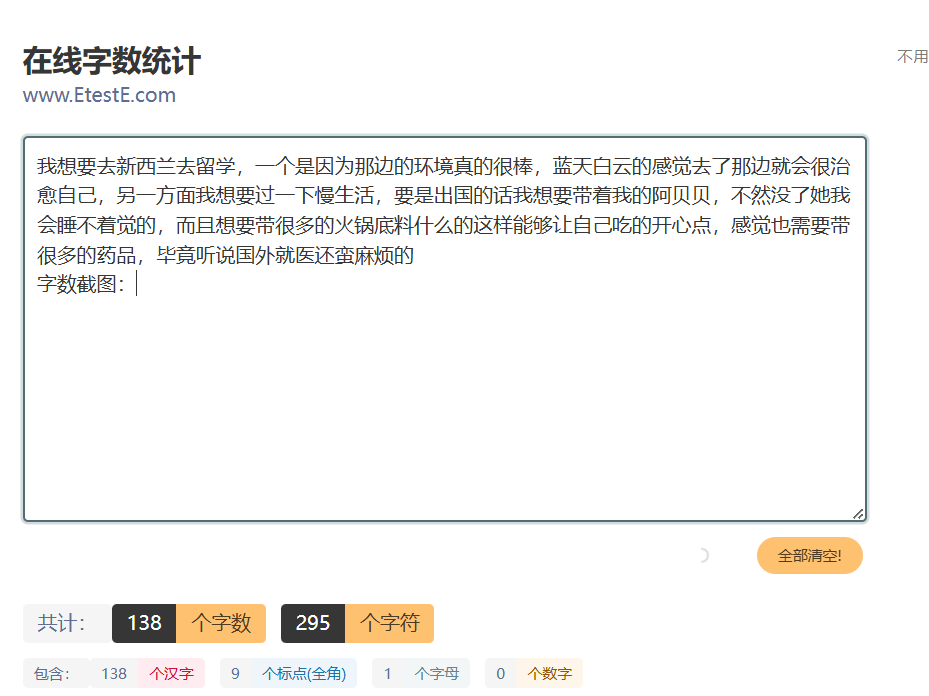
Task: Click the 全部清空! clear all button
Action: 809,556
